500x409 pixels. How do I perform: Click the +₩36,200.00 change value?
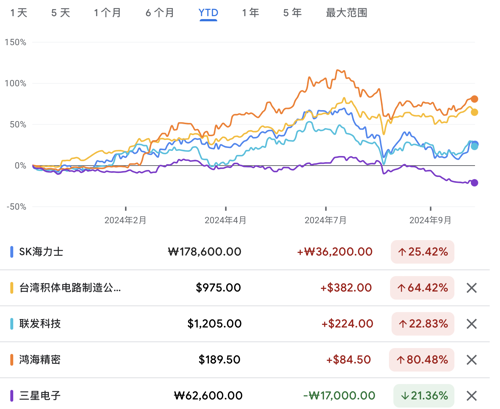point(335,252)
